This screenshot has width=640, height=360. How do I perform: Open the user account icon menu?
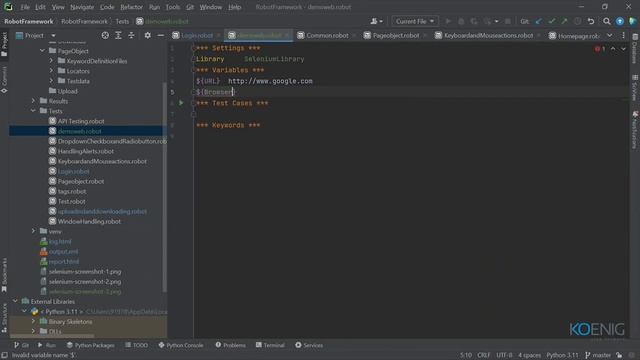(376, 21)
